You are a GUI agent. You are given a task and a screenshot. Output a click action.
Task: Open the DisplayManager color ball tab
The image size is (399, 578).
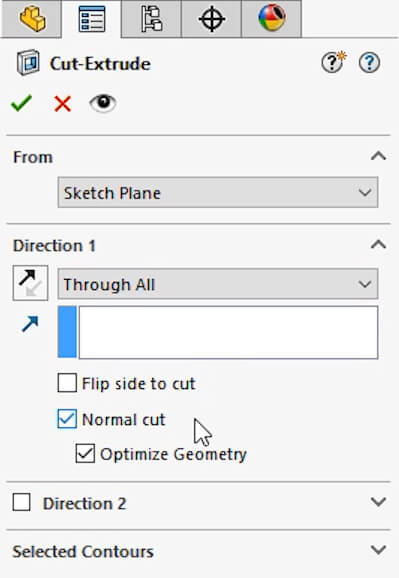click(271, 18)
